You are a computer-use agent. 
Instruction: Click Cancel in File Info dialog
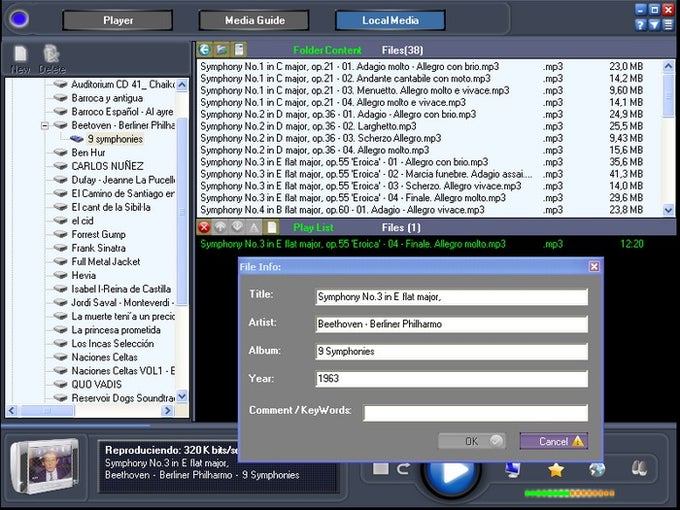coord(554,441)
